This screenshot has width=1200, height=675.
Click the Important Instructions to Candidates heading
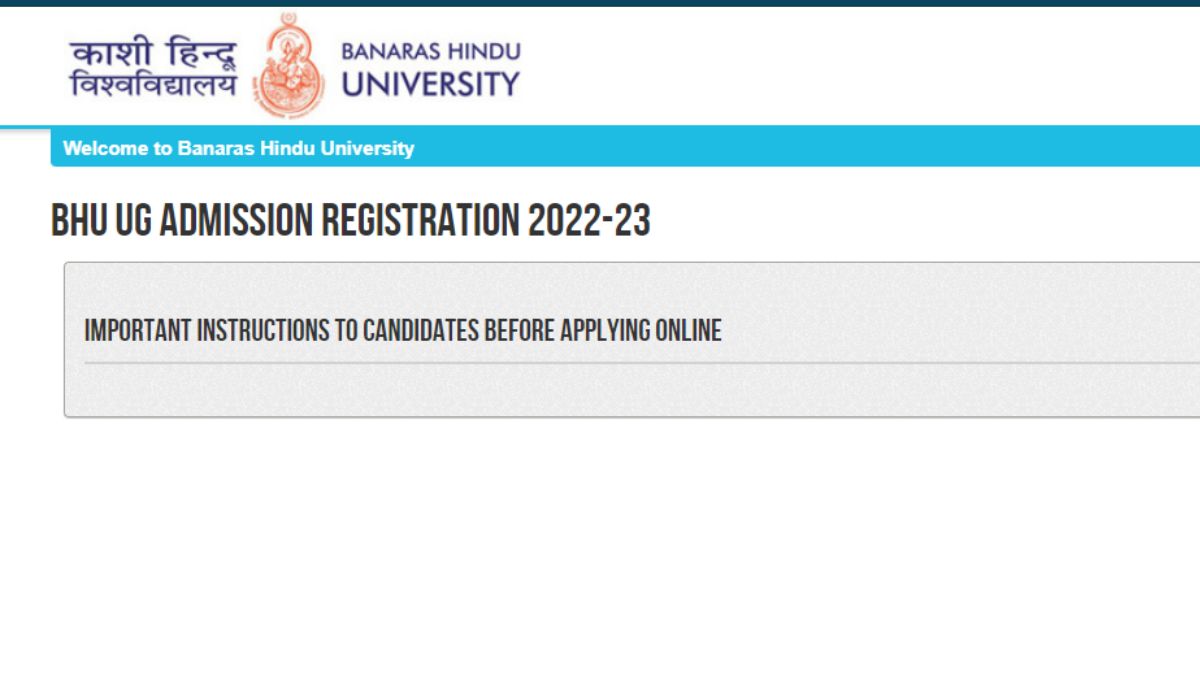coord(402,330)
